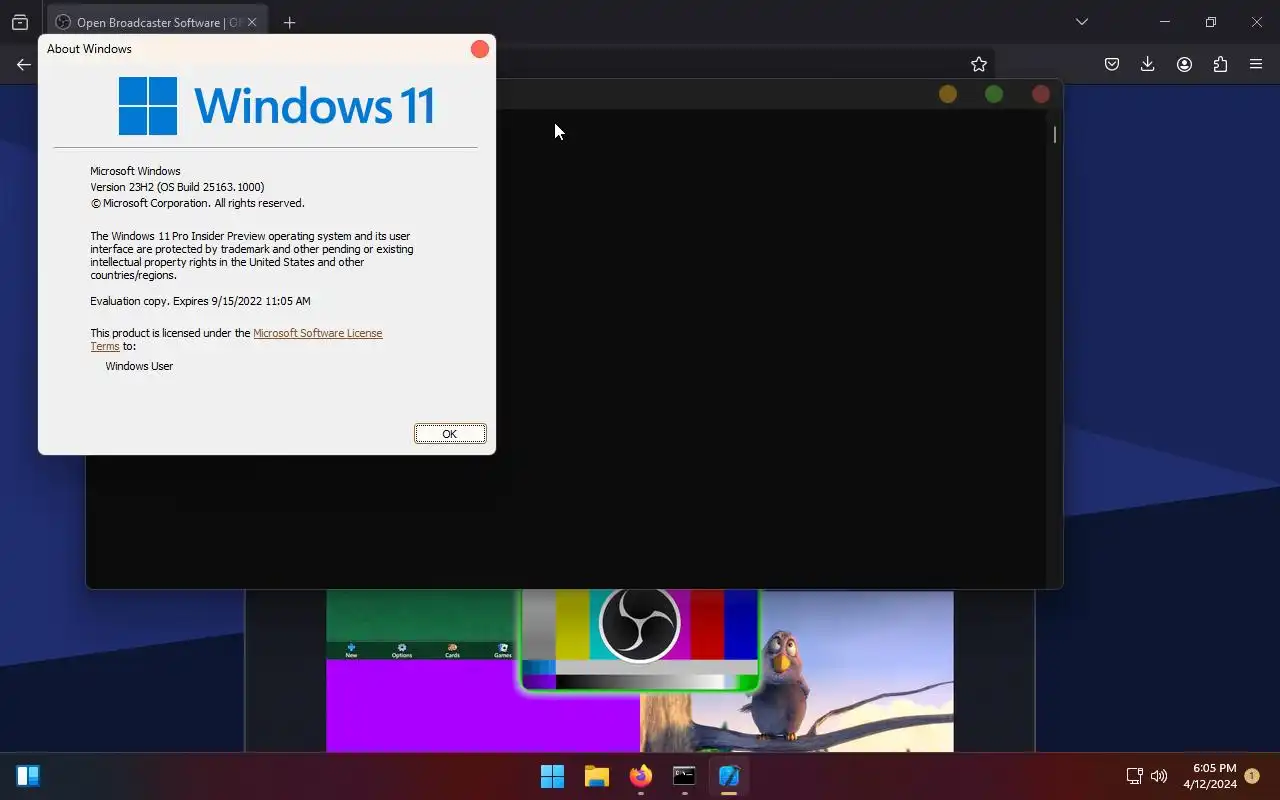This screenshot has height=800, width=1280.
Task: Click New icon in the solitaire screenshot
Action: (351, 650)
